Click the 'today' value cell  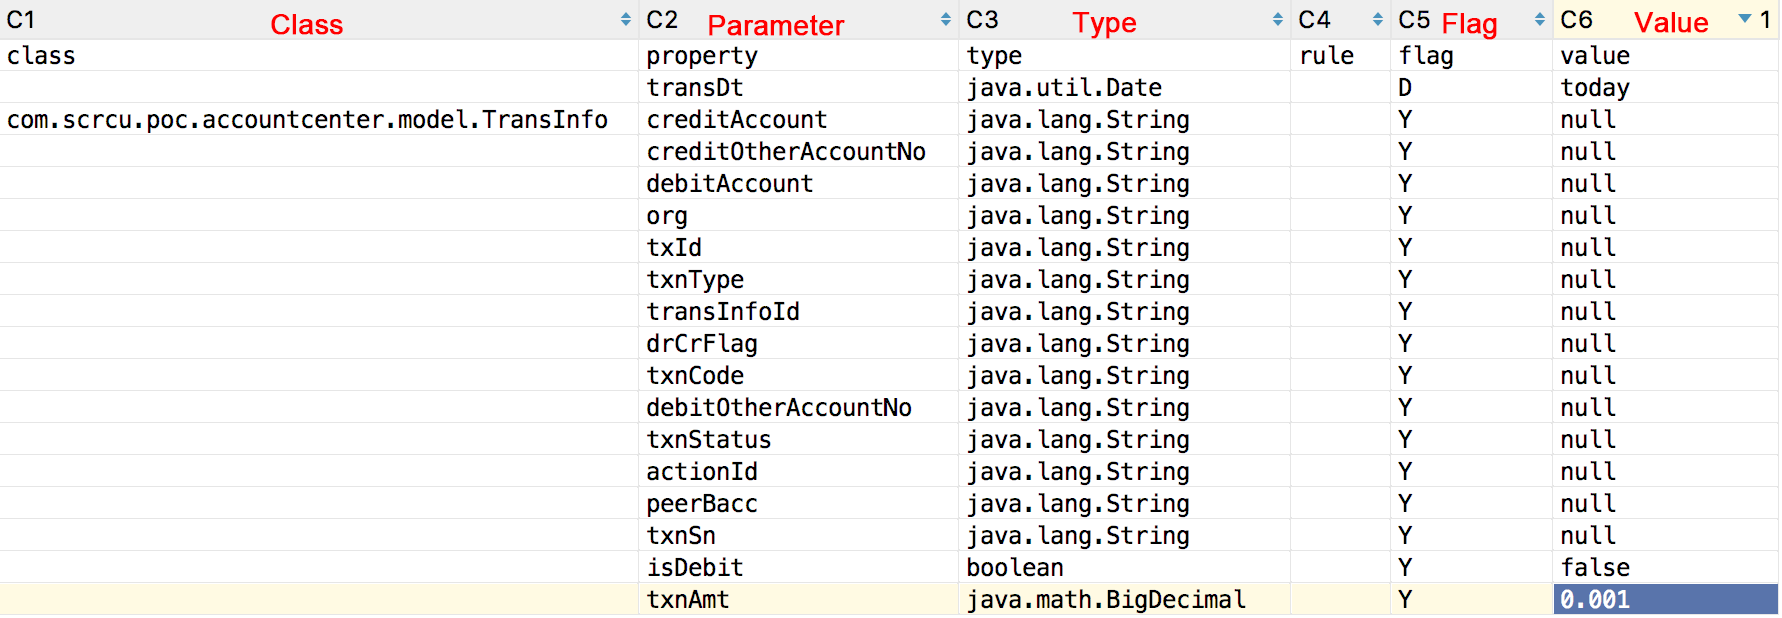(x=1666, y=87)
